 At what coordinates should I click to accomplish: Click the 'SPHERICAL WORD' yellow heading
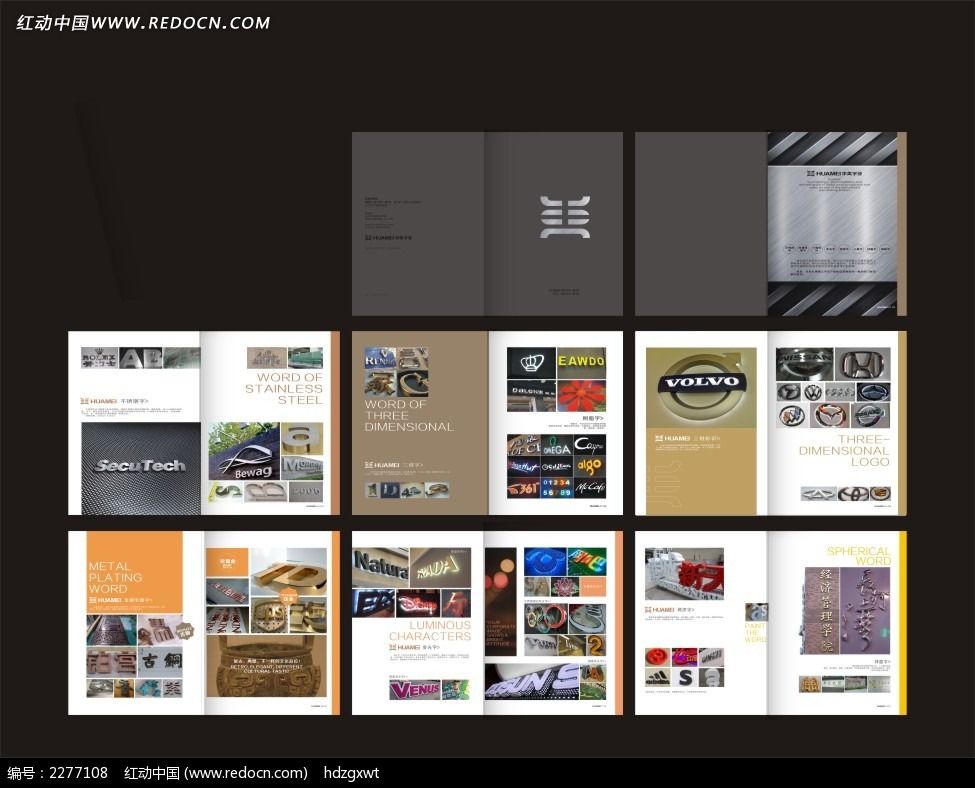(x=859, y=555)
